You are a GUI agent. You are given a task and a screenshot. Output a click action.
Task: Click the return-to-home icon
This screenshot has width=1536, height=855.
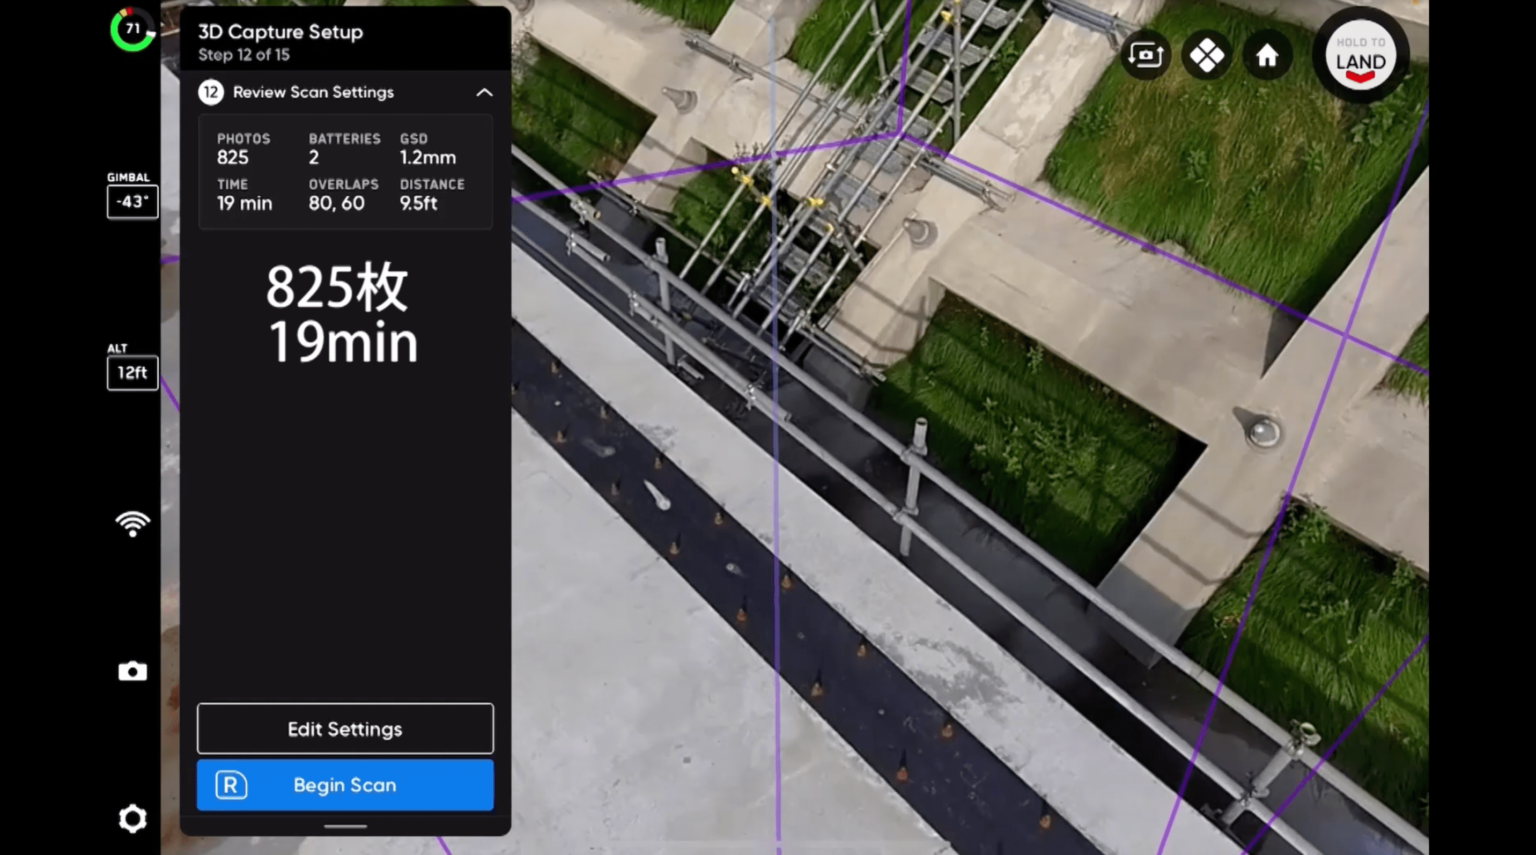1267,55
